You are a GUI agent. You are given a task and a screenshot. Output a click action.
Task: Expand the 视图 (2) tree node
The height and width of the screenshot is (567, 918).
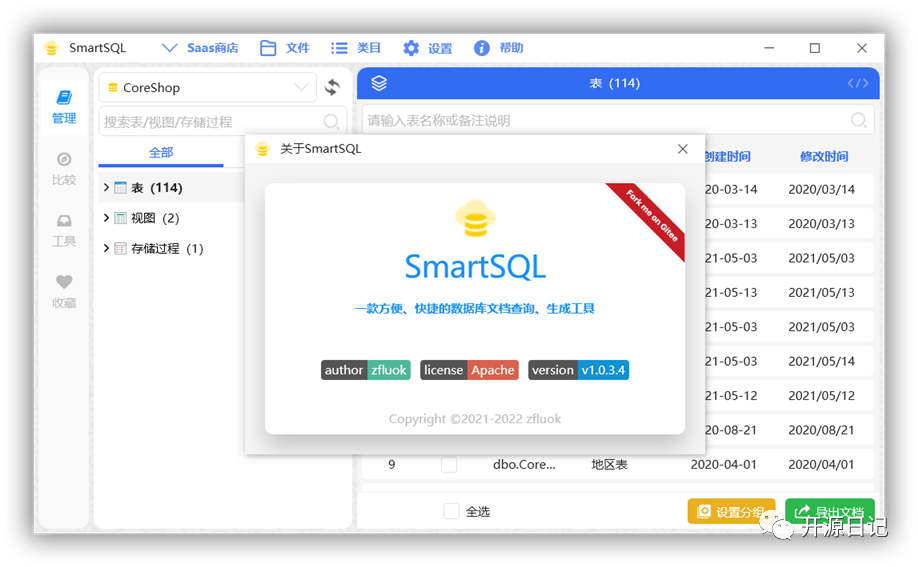tap(106, 218)
